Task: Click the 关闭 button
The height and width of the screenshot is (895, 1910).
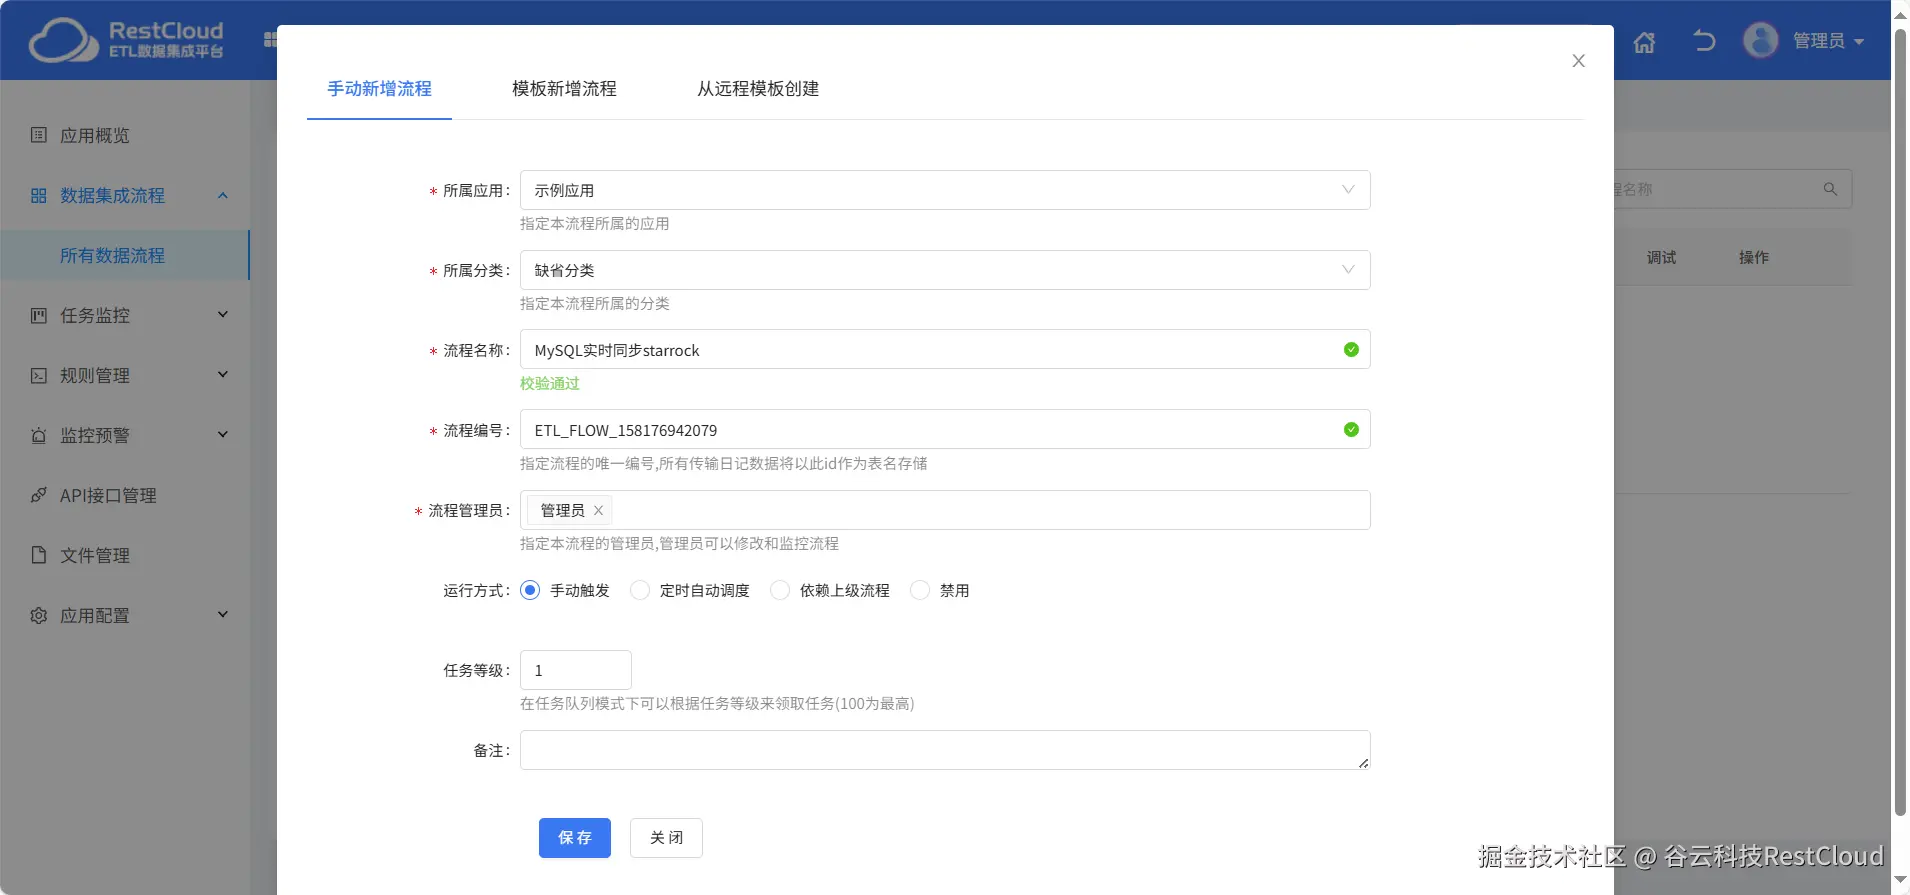Action: 666,838
